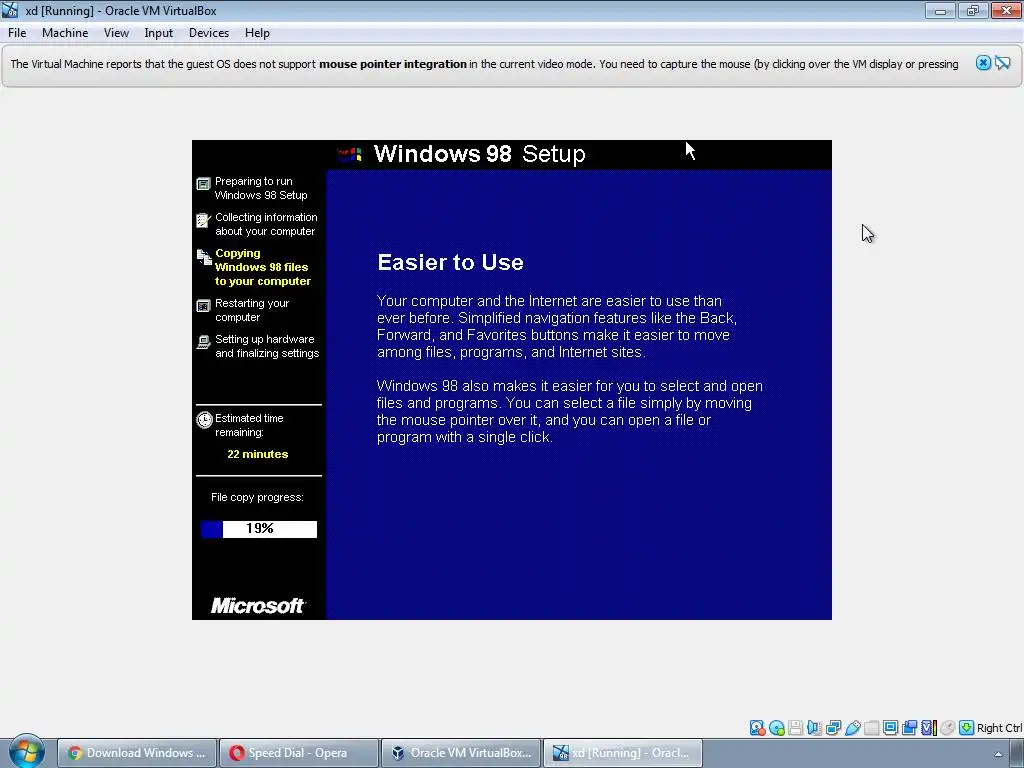Open the View menu
The width and height of the screenshot is (1024, 768).
[116, 33]
